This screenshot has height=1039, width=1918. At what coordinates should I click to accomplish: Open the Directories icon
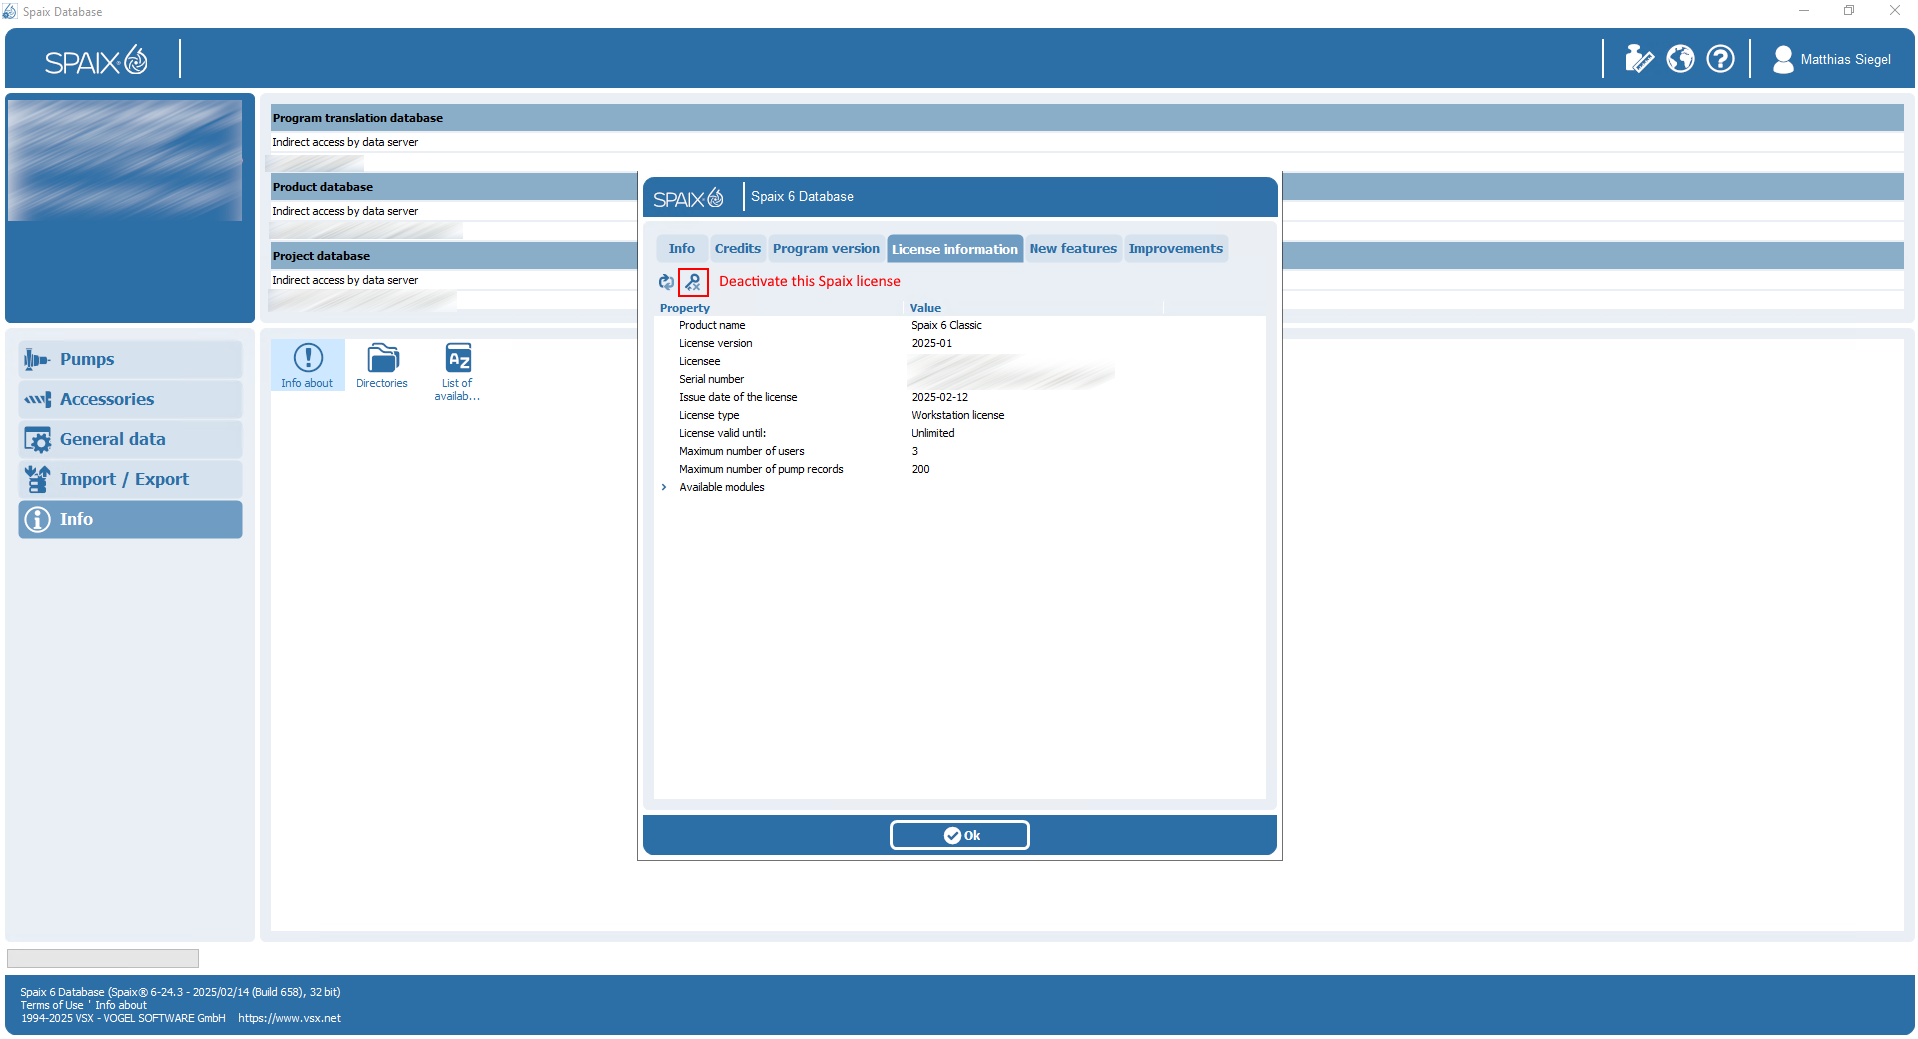(x=382, y=365)
